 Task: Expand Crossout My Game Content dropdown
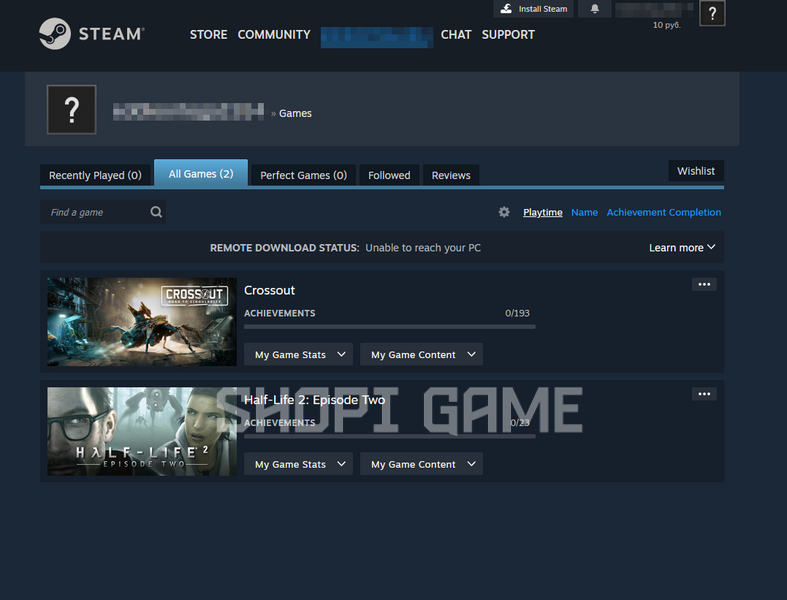(x=422, y=354)
